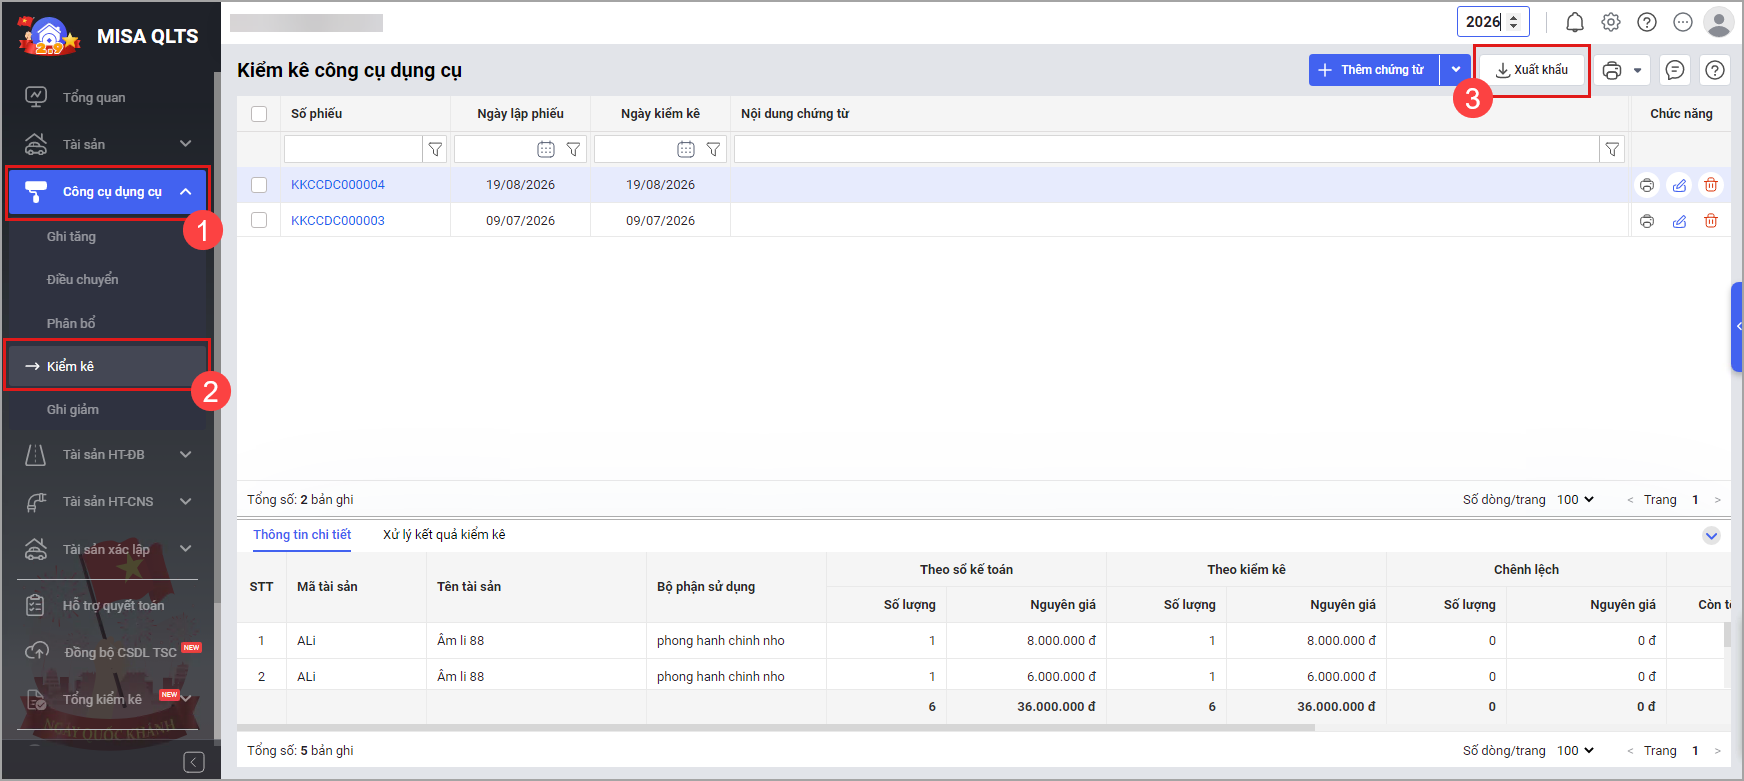Delete voucher KKCCDC000004 with trash icon

[x=1711, y=185]
